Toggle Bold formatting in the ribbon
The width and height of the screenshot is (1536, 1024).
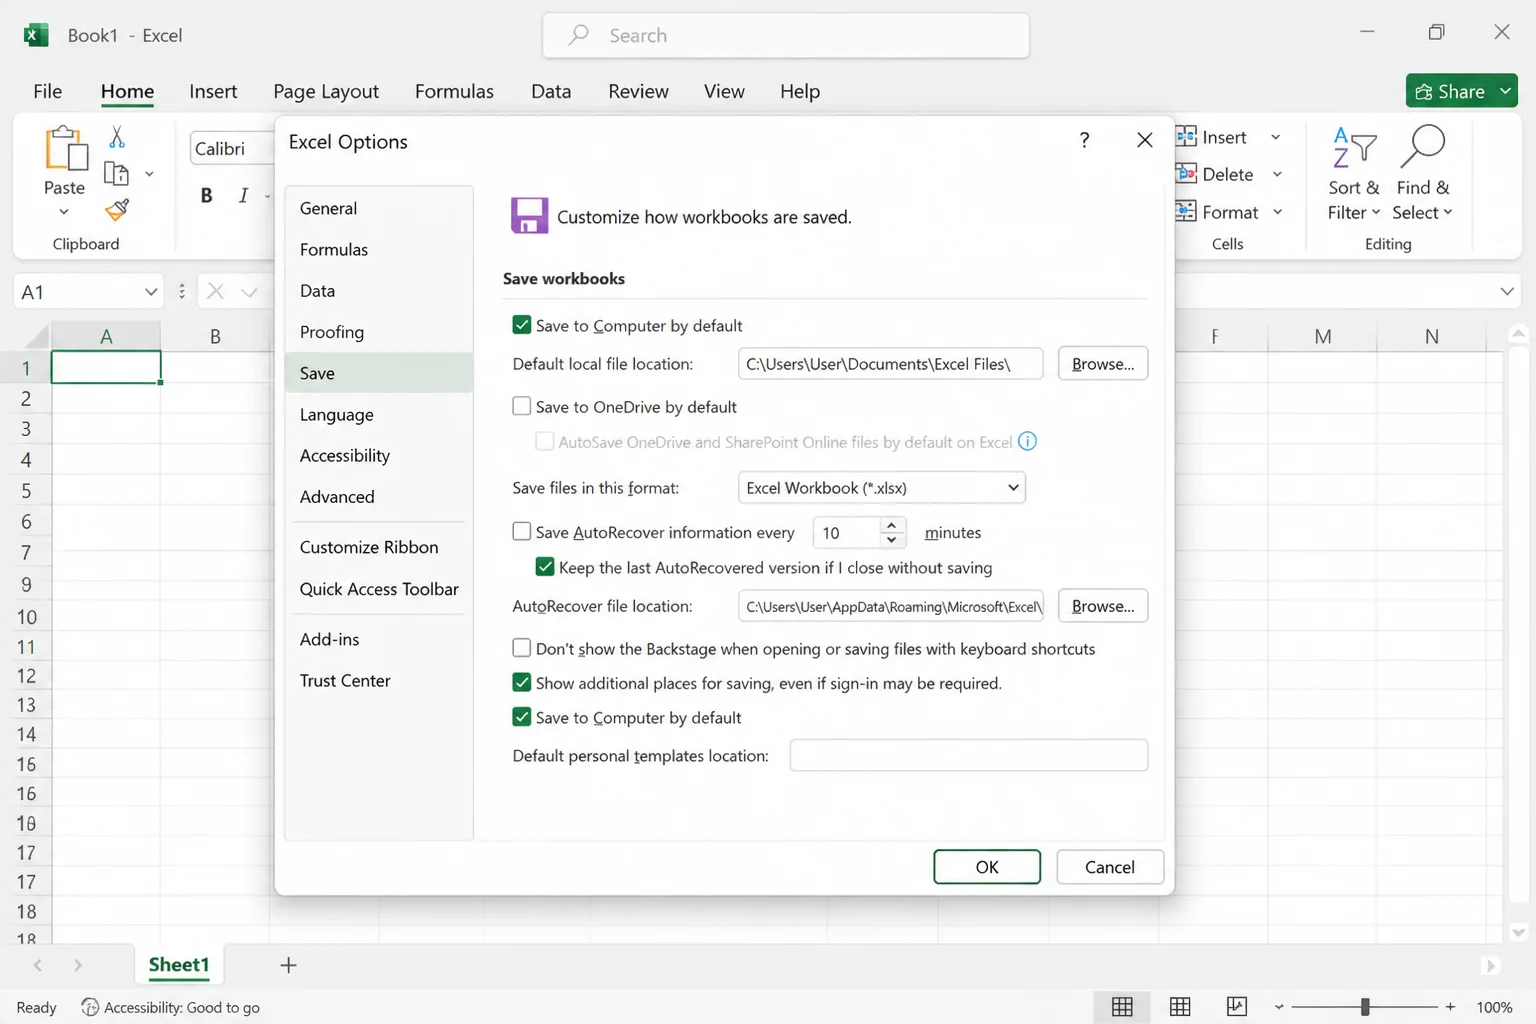[x=206, y=195]
